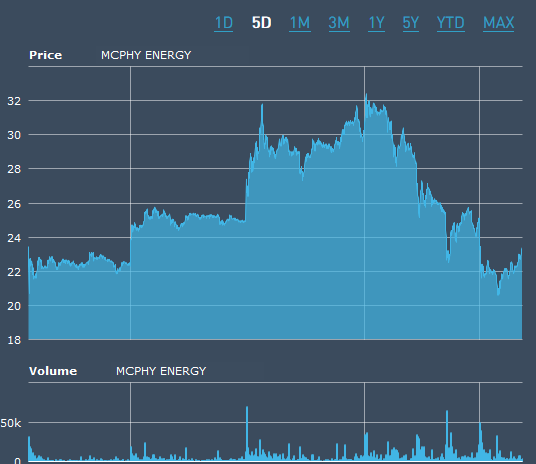Click the 28 price axis label
The image size is (536, 464).
pos(14,169)
